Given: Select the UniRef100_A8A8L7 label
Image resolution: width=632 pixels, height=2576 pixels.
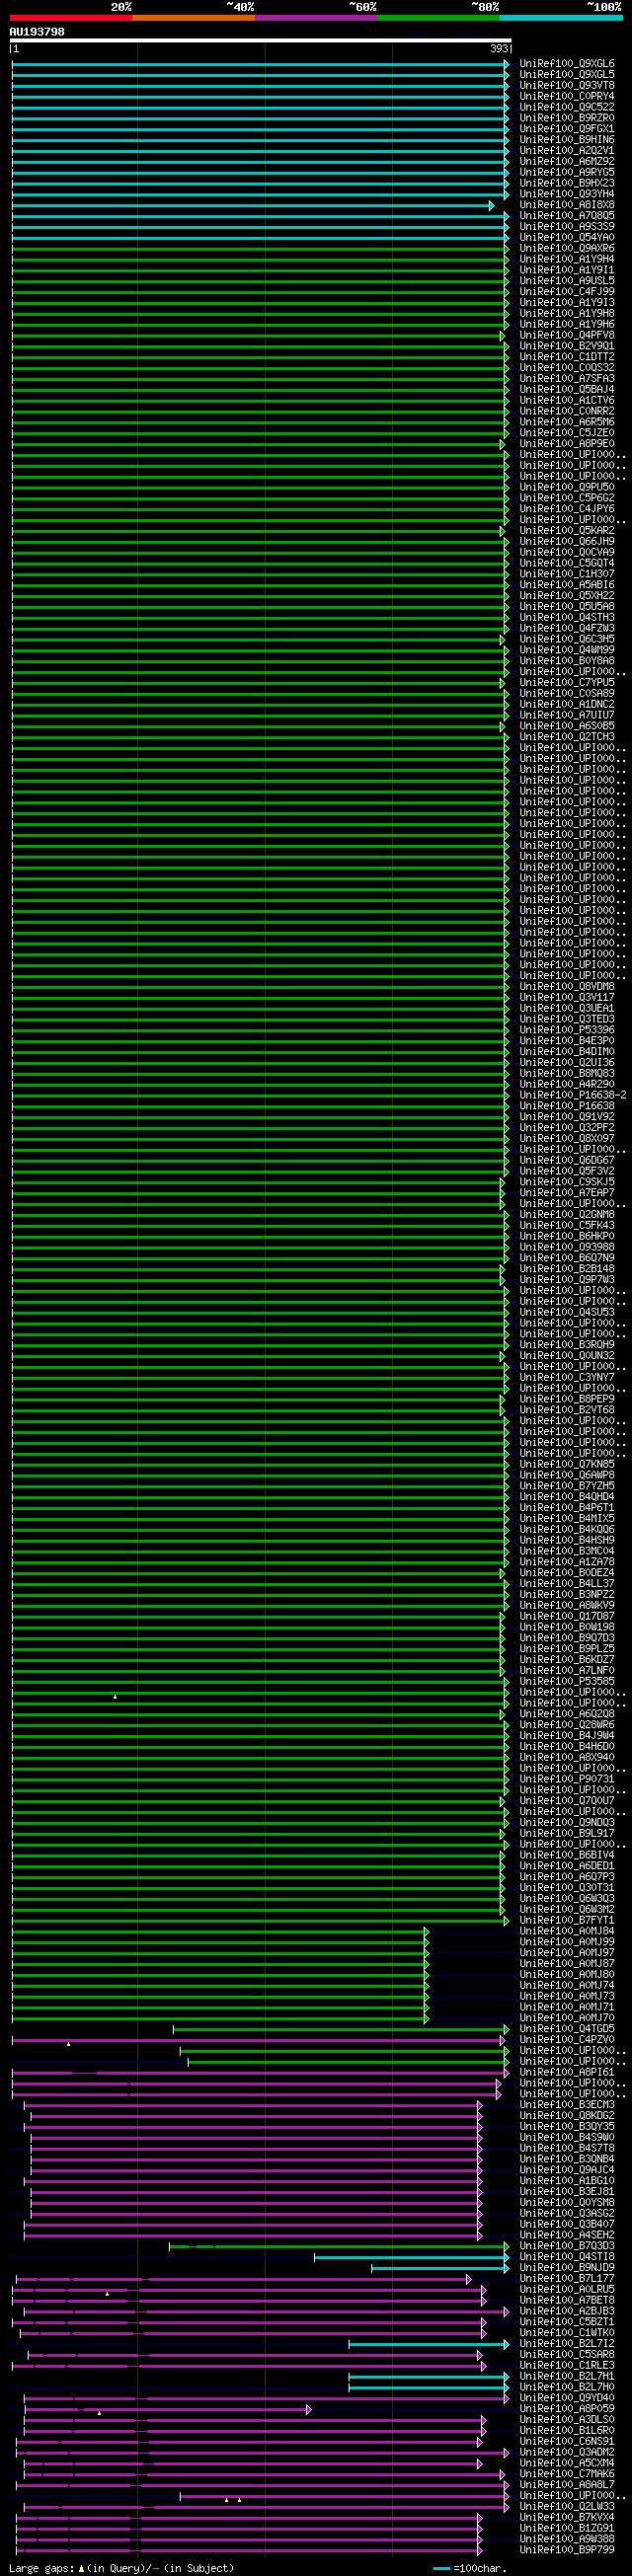Looking at the screenshot, I should pos(567,2485).
